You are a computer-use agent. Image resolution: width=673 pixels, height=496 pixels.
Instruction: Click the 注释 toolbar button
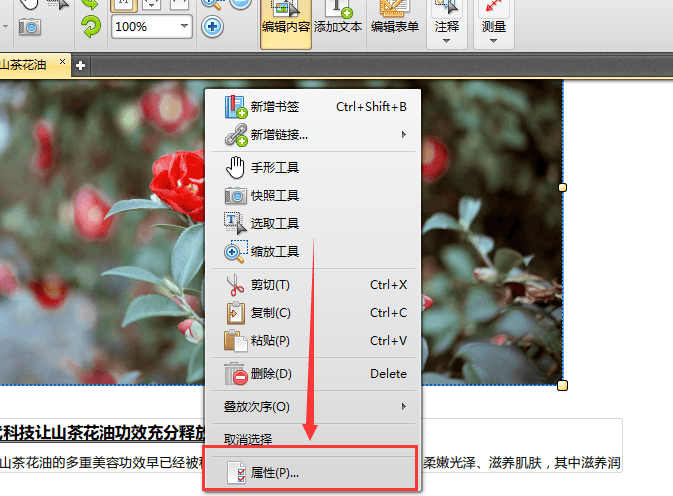click(446, 24)
